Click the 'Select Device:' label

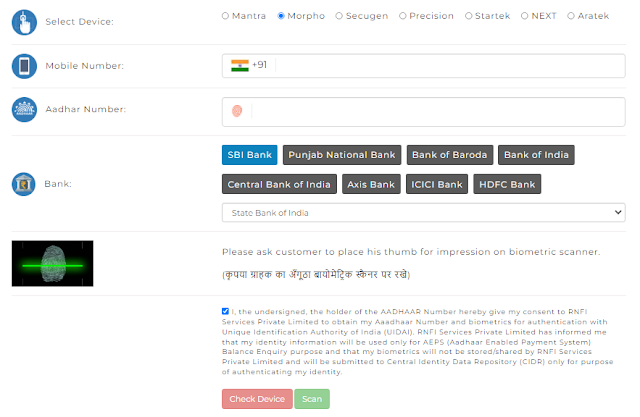click(x=80, y=22)
